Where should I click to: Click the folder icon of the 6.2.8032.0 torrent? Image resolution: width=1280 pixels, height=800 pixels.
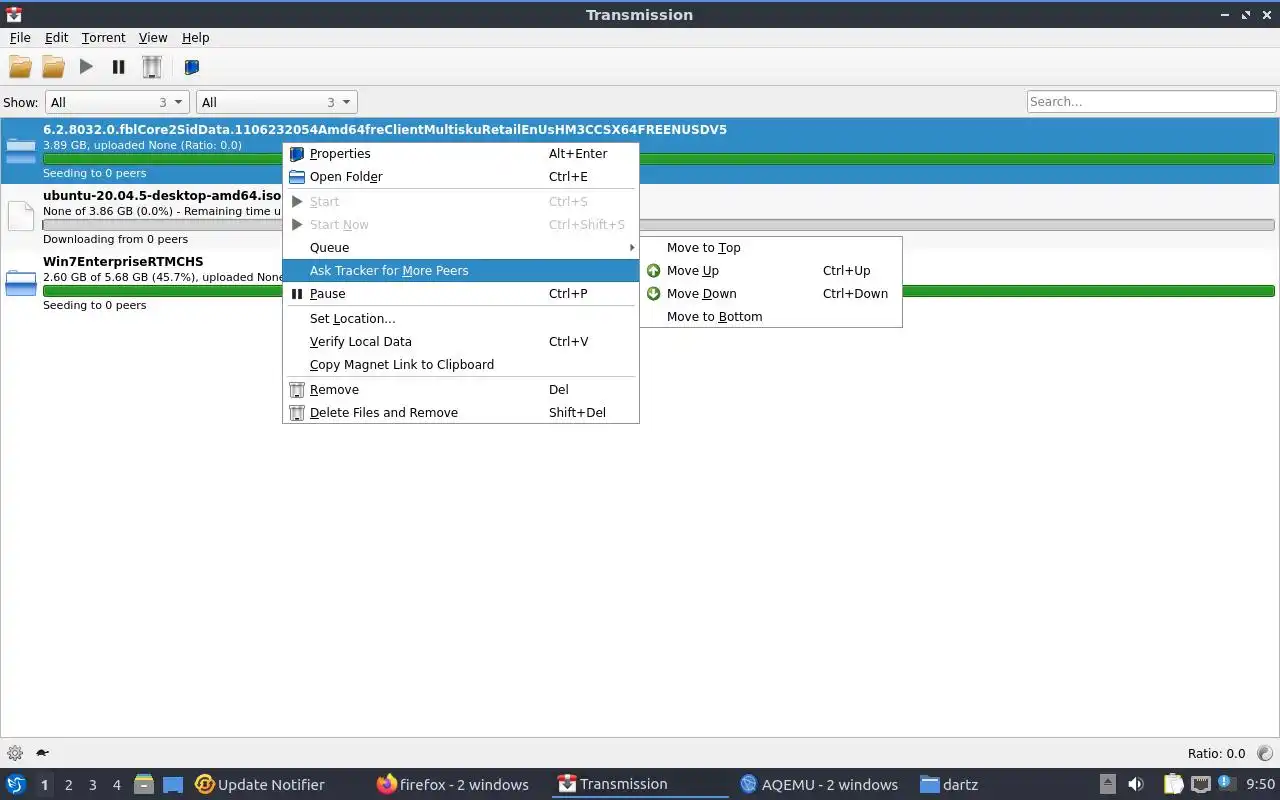coord(21,151)
